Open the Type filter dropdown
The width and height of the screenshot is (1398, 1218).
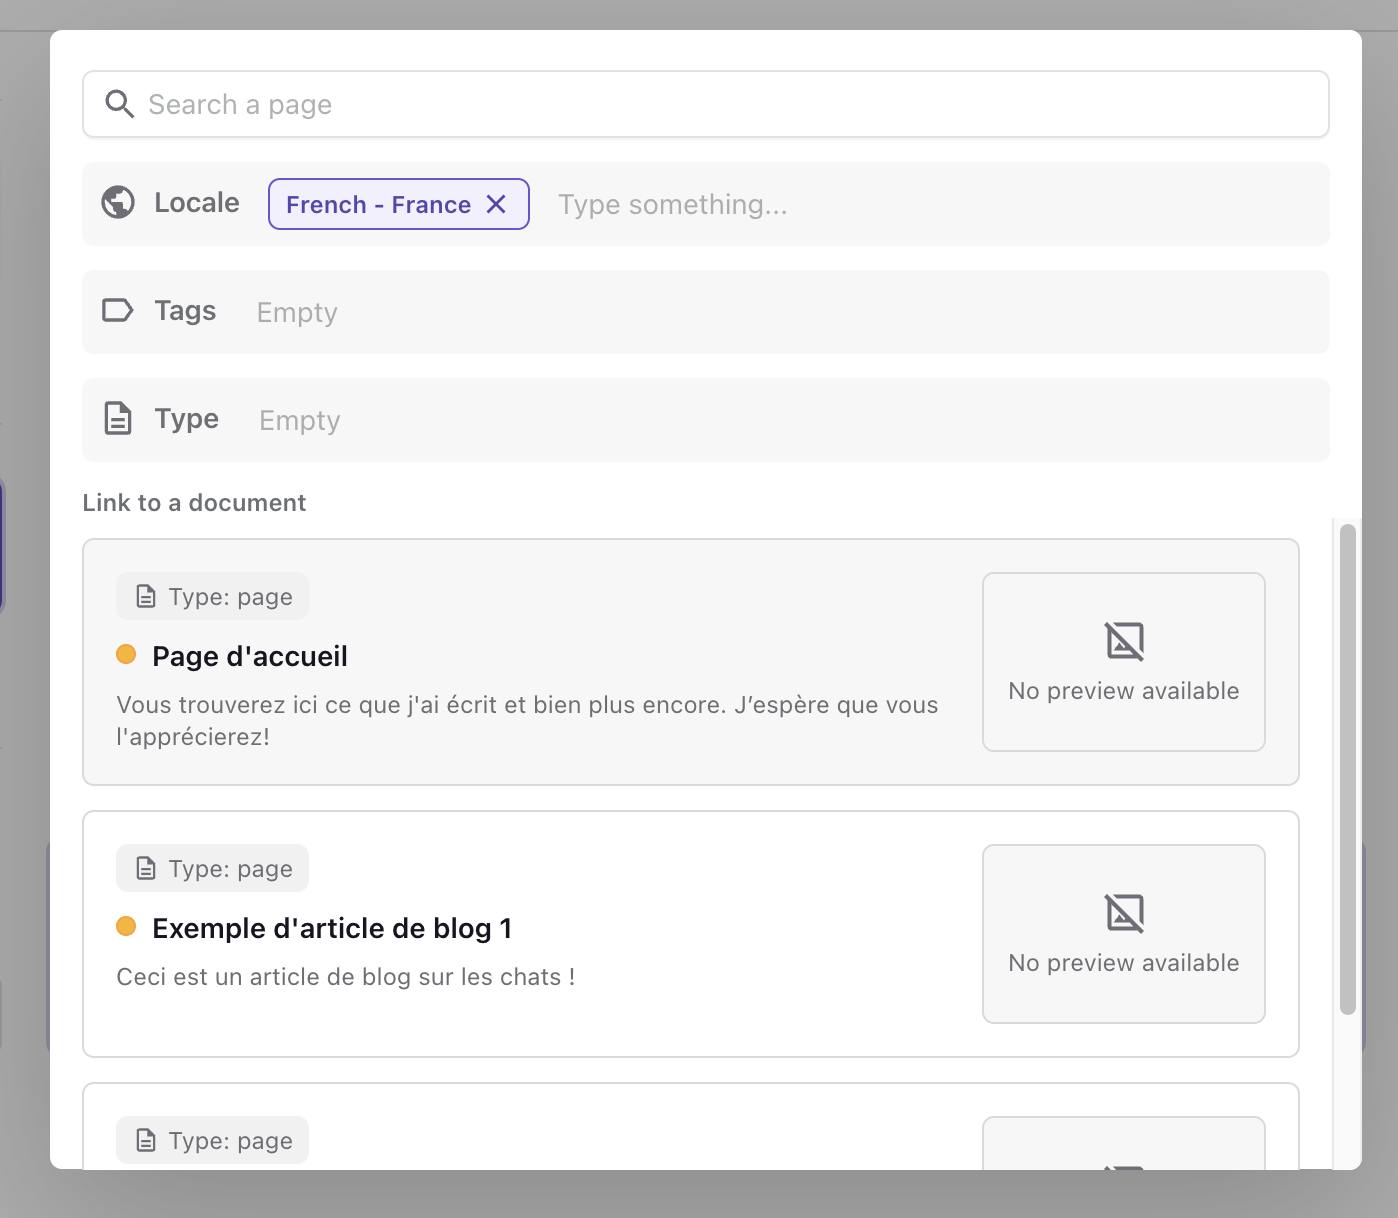780,420
